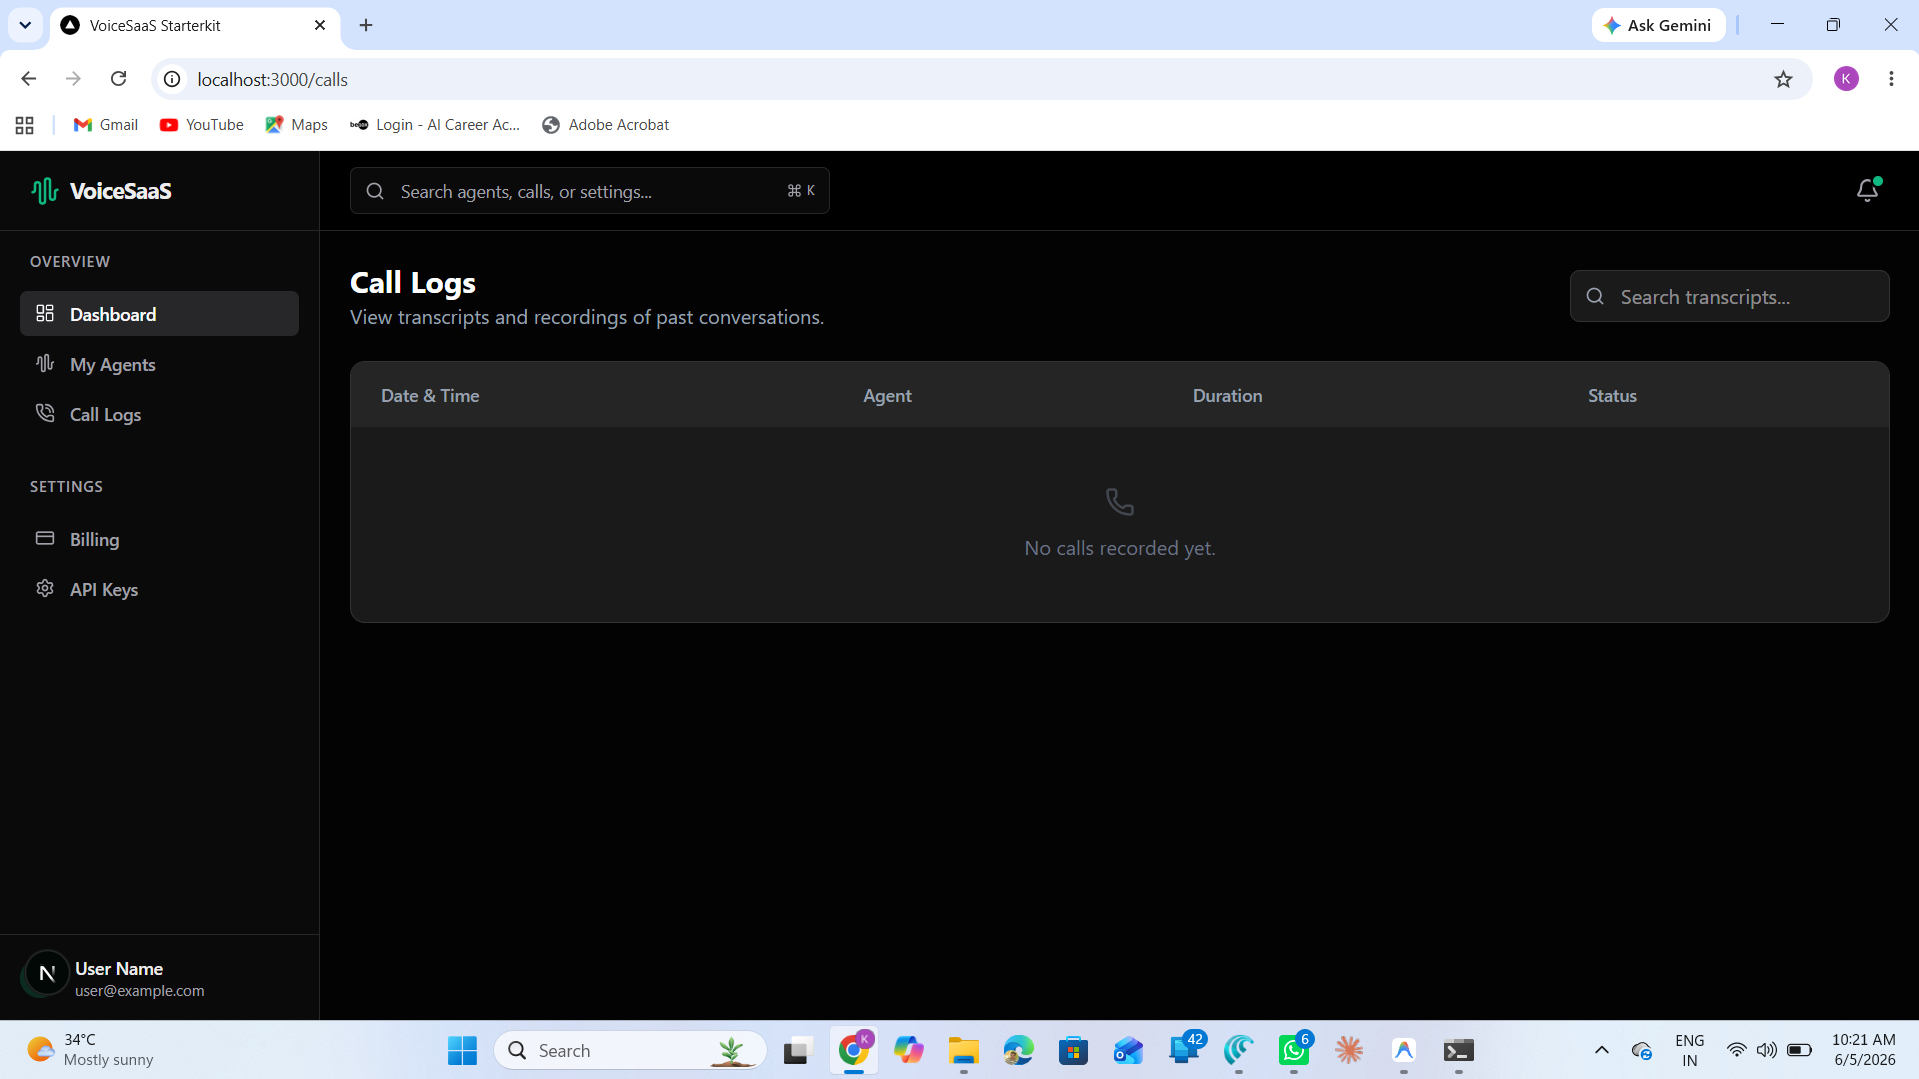The image size is (1919, 1079).
Task: Expand the tab search dropdown arrow
Action: pos(25,25)
